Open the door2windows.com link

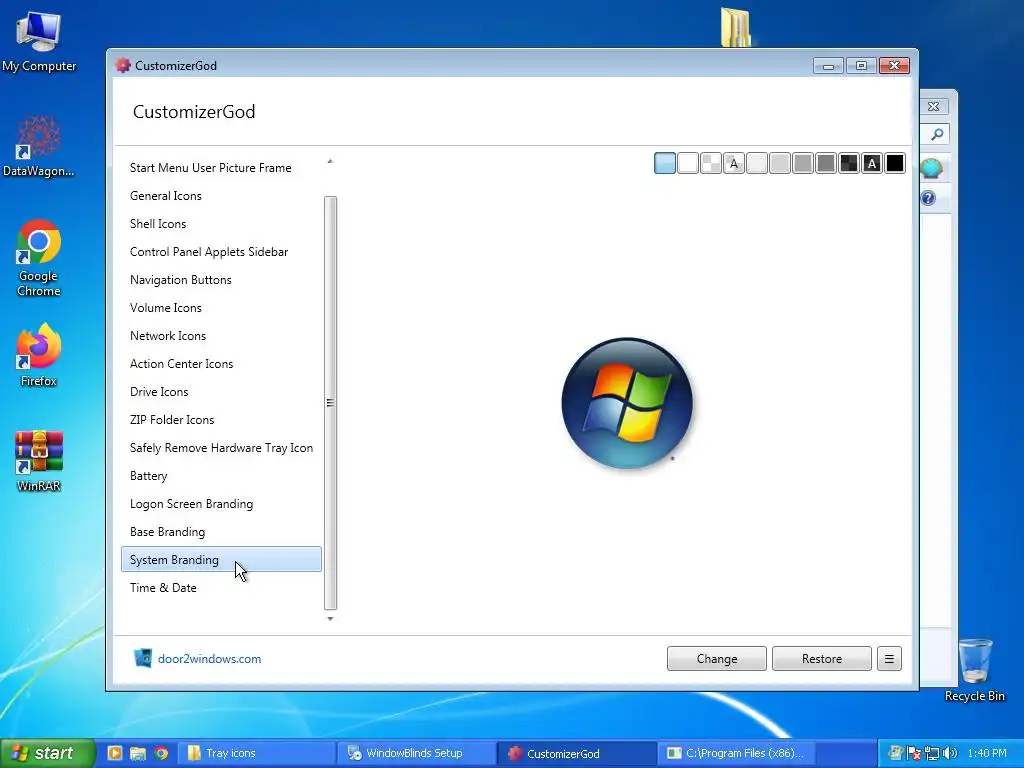coord(209,659)
